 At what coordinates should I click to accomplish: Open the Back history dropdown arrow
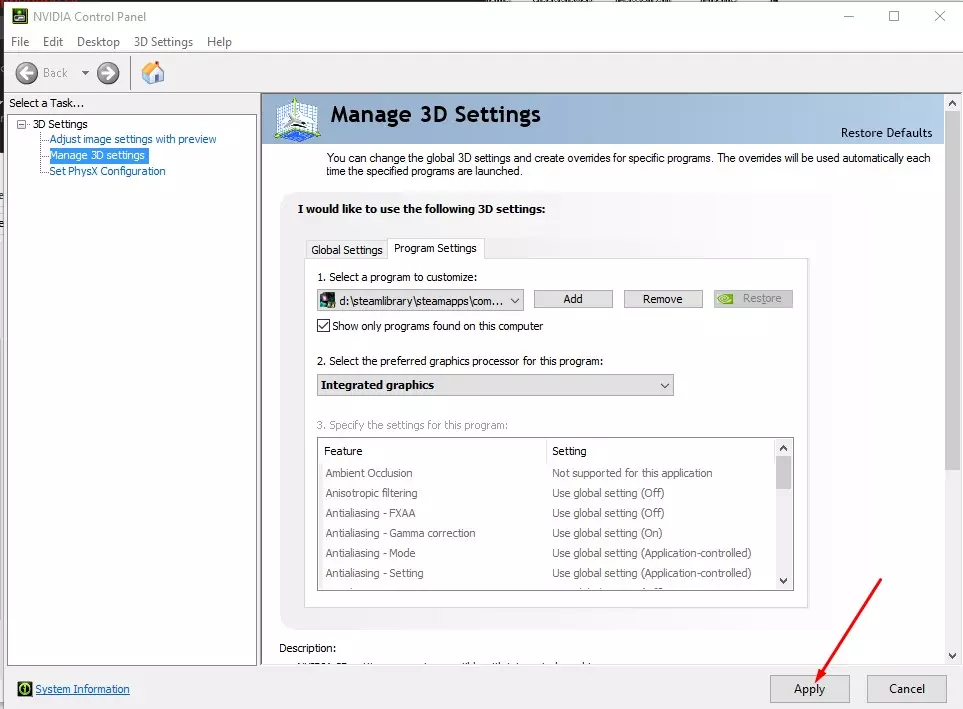tap(85, 73)
